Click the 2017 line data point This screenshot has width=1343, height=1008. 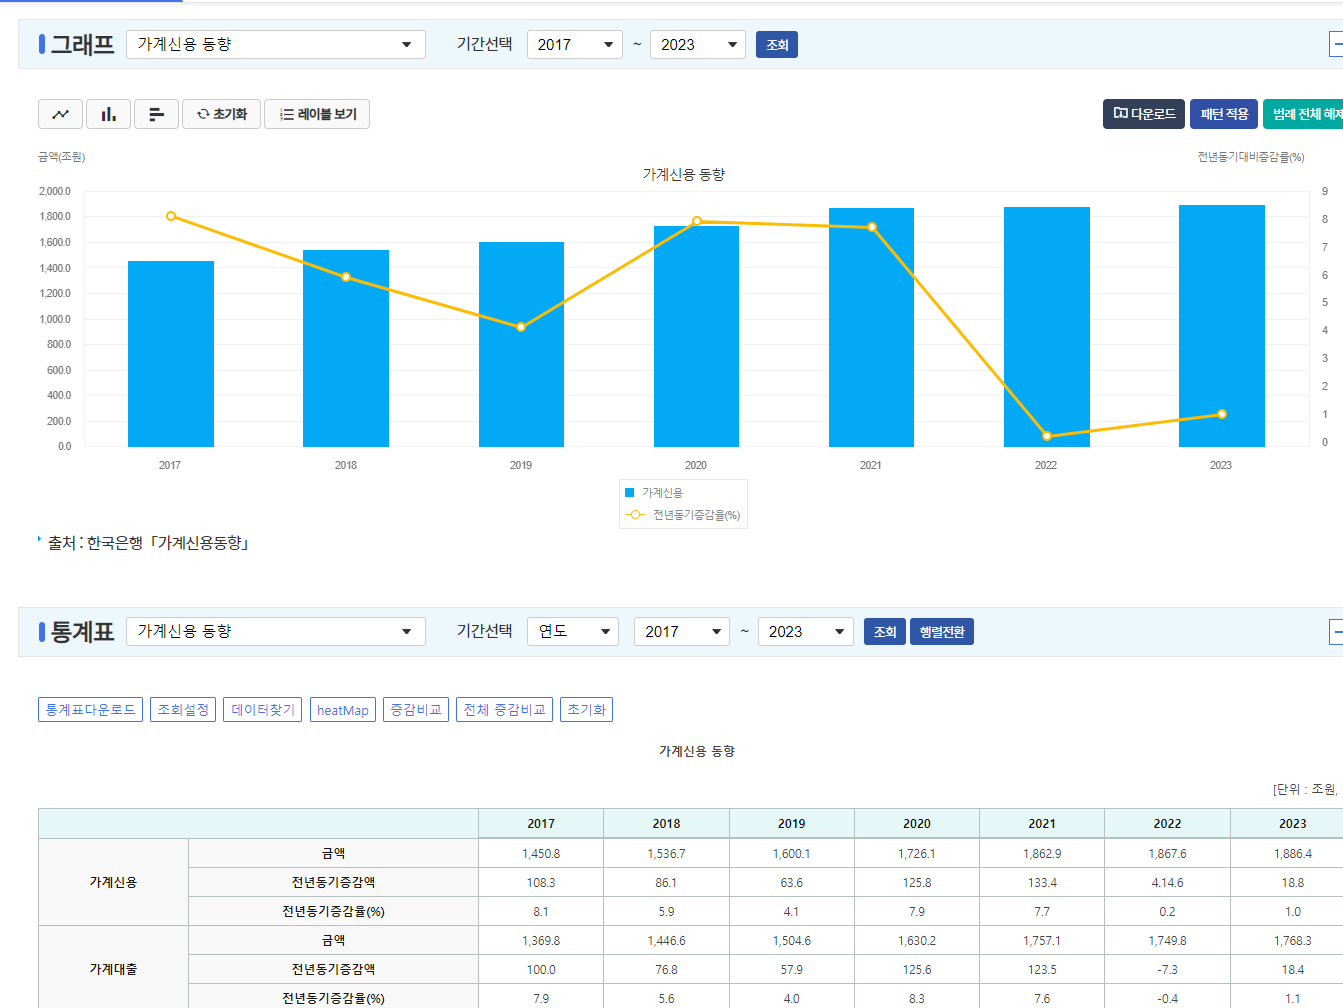coord(171,216)
